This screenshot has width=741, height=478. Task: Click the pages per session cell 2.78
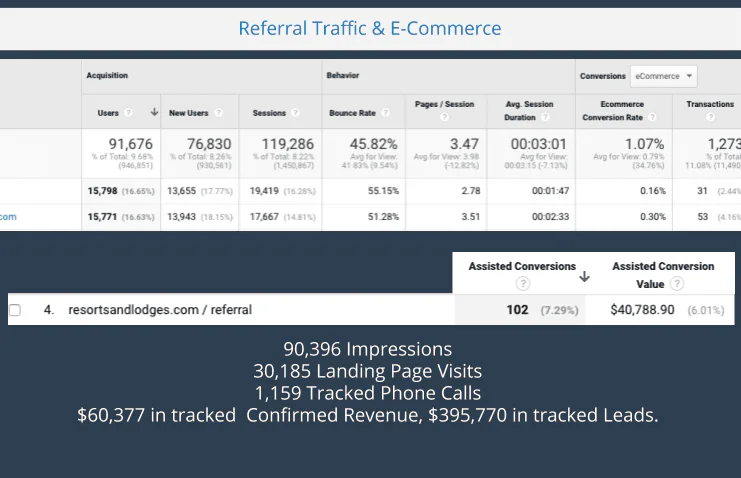471,191
